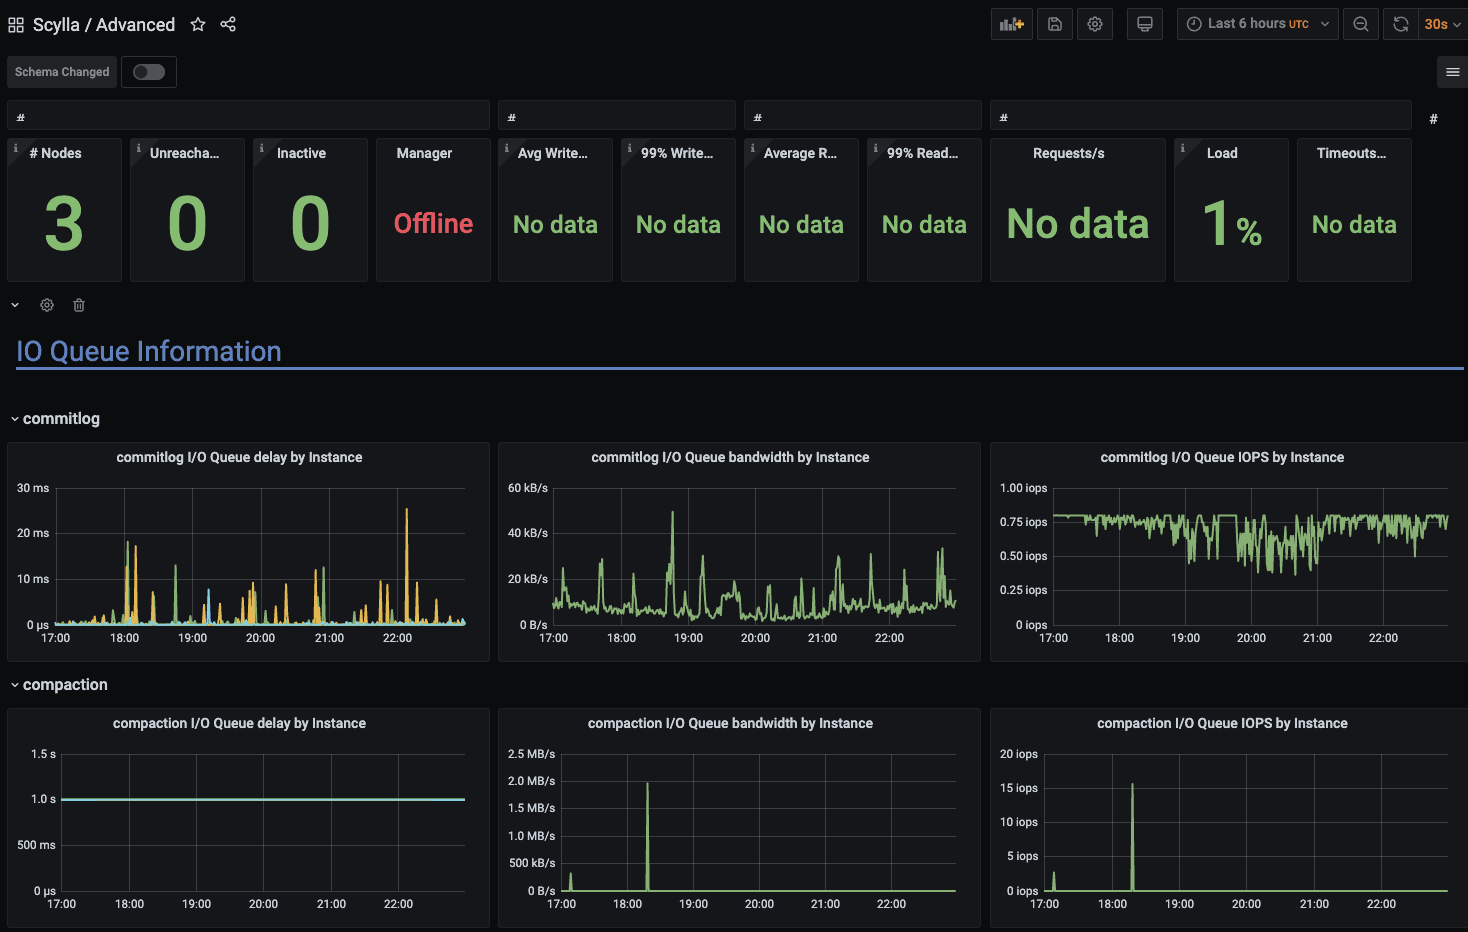This screenshot has width=1468, height=932.
Task: Collapse the commitlog row
Action: [x=60, y=419]
